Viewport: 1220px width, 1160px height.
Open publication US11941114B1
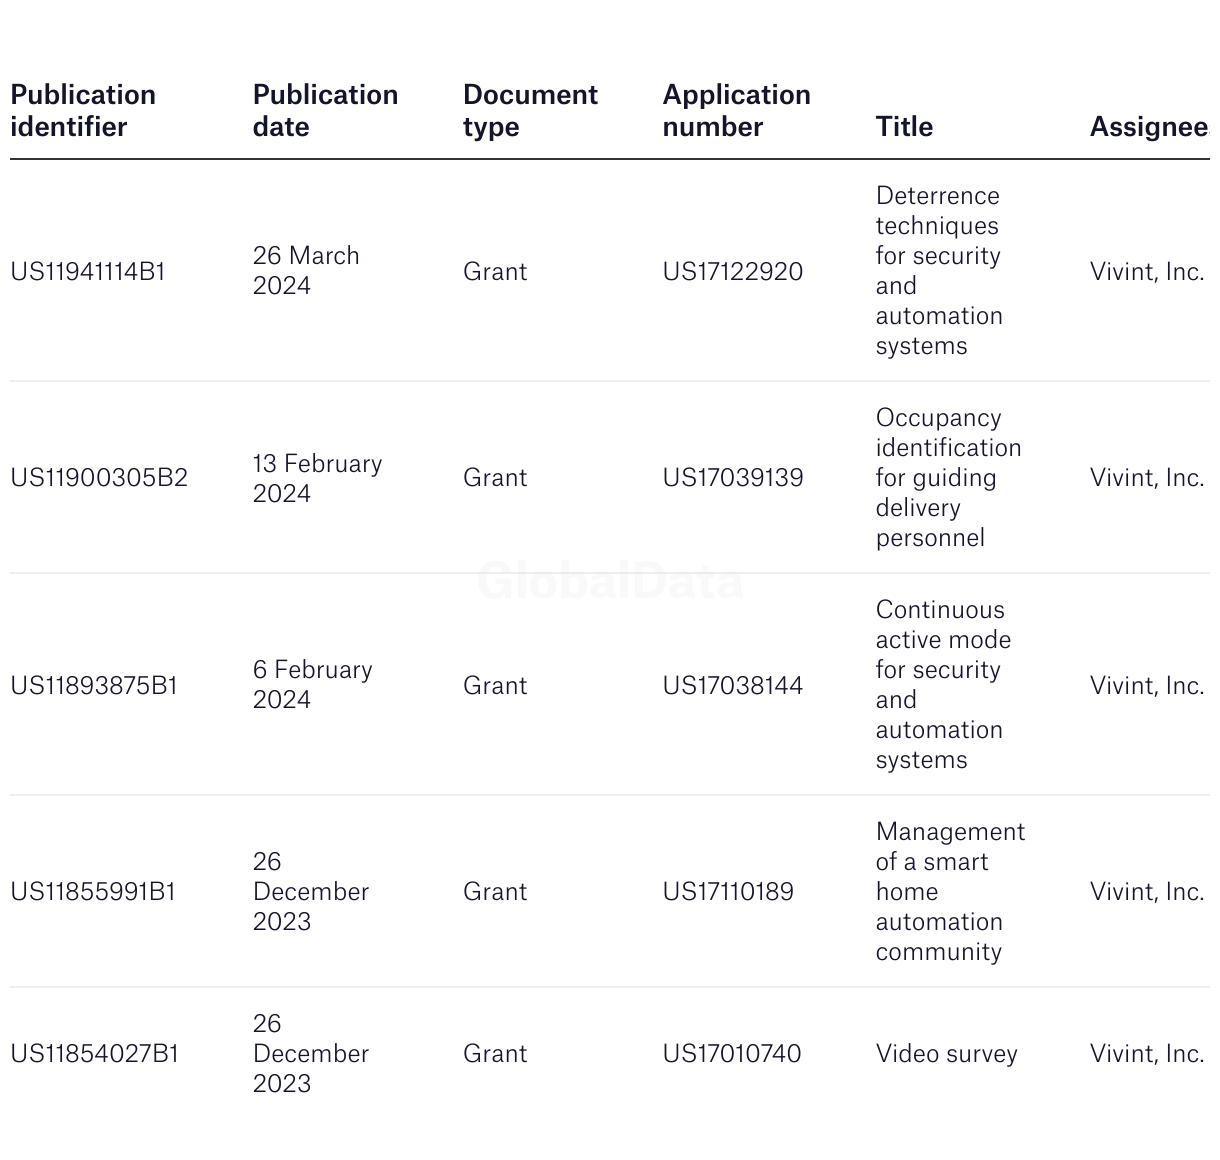coord(88,271)
